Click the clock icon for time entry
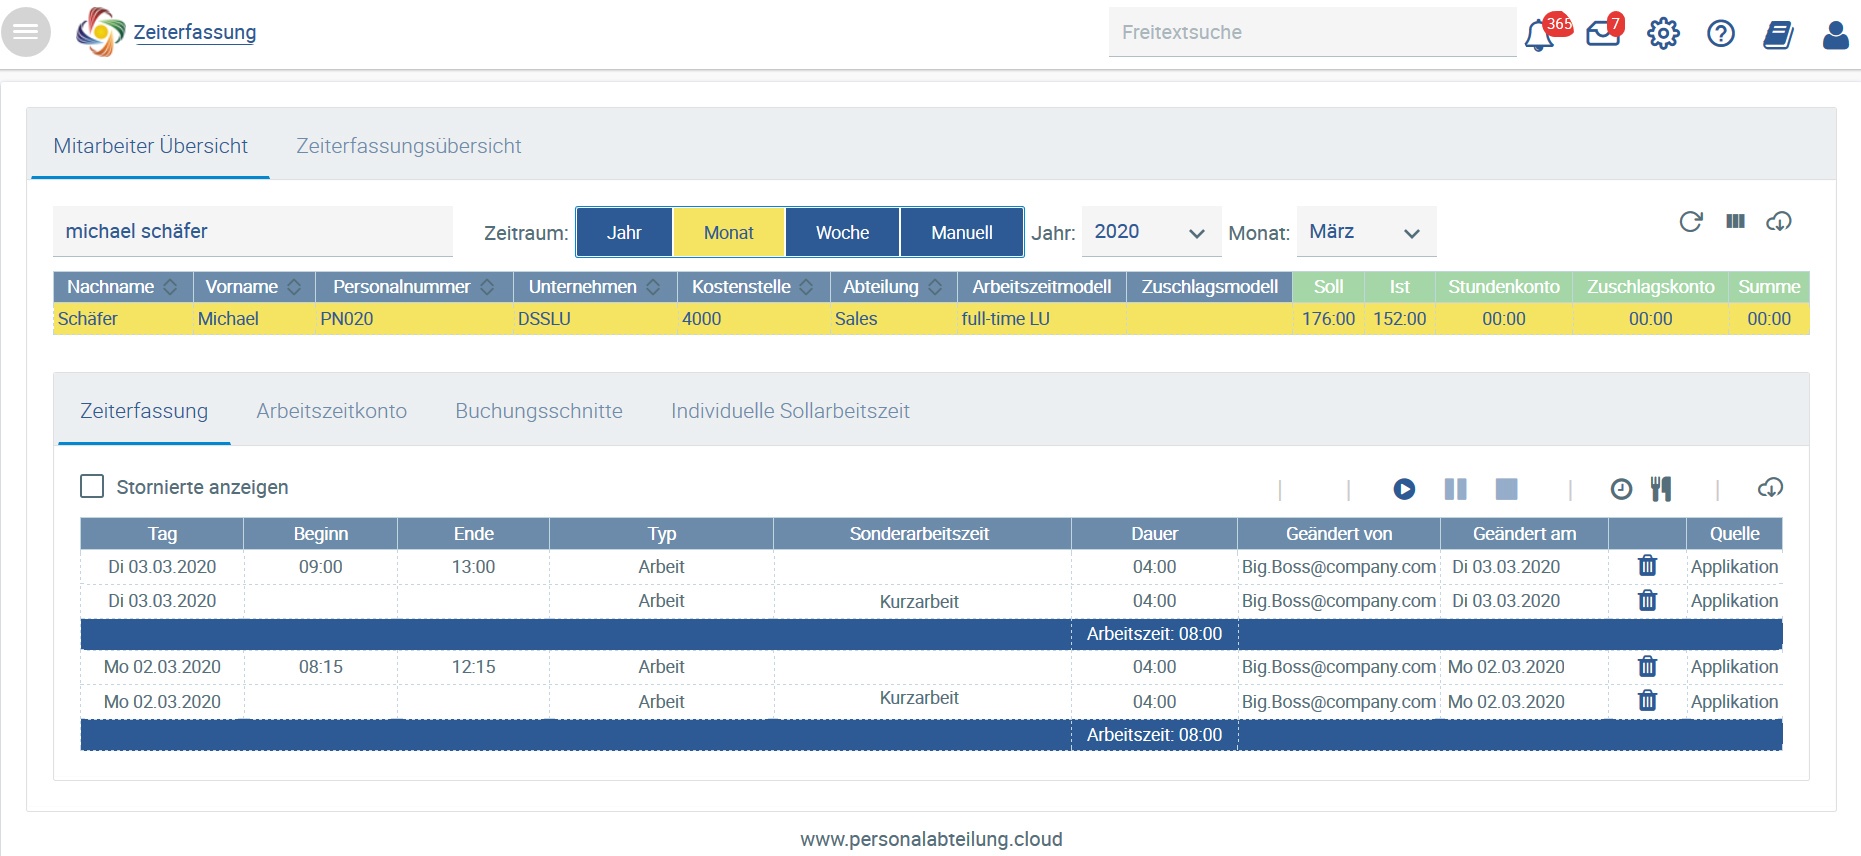1861x856 pixels. coord(1622,489)
